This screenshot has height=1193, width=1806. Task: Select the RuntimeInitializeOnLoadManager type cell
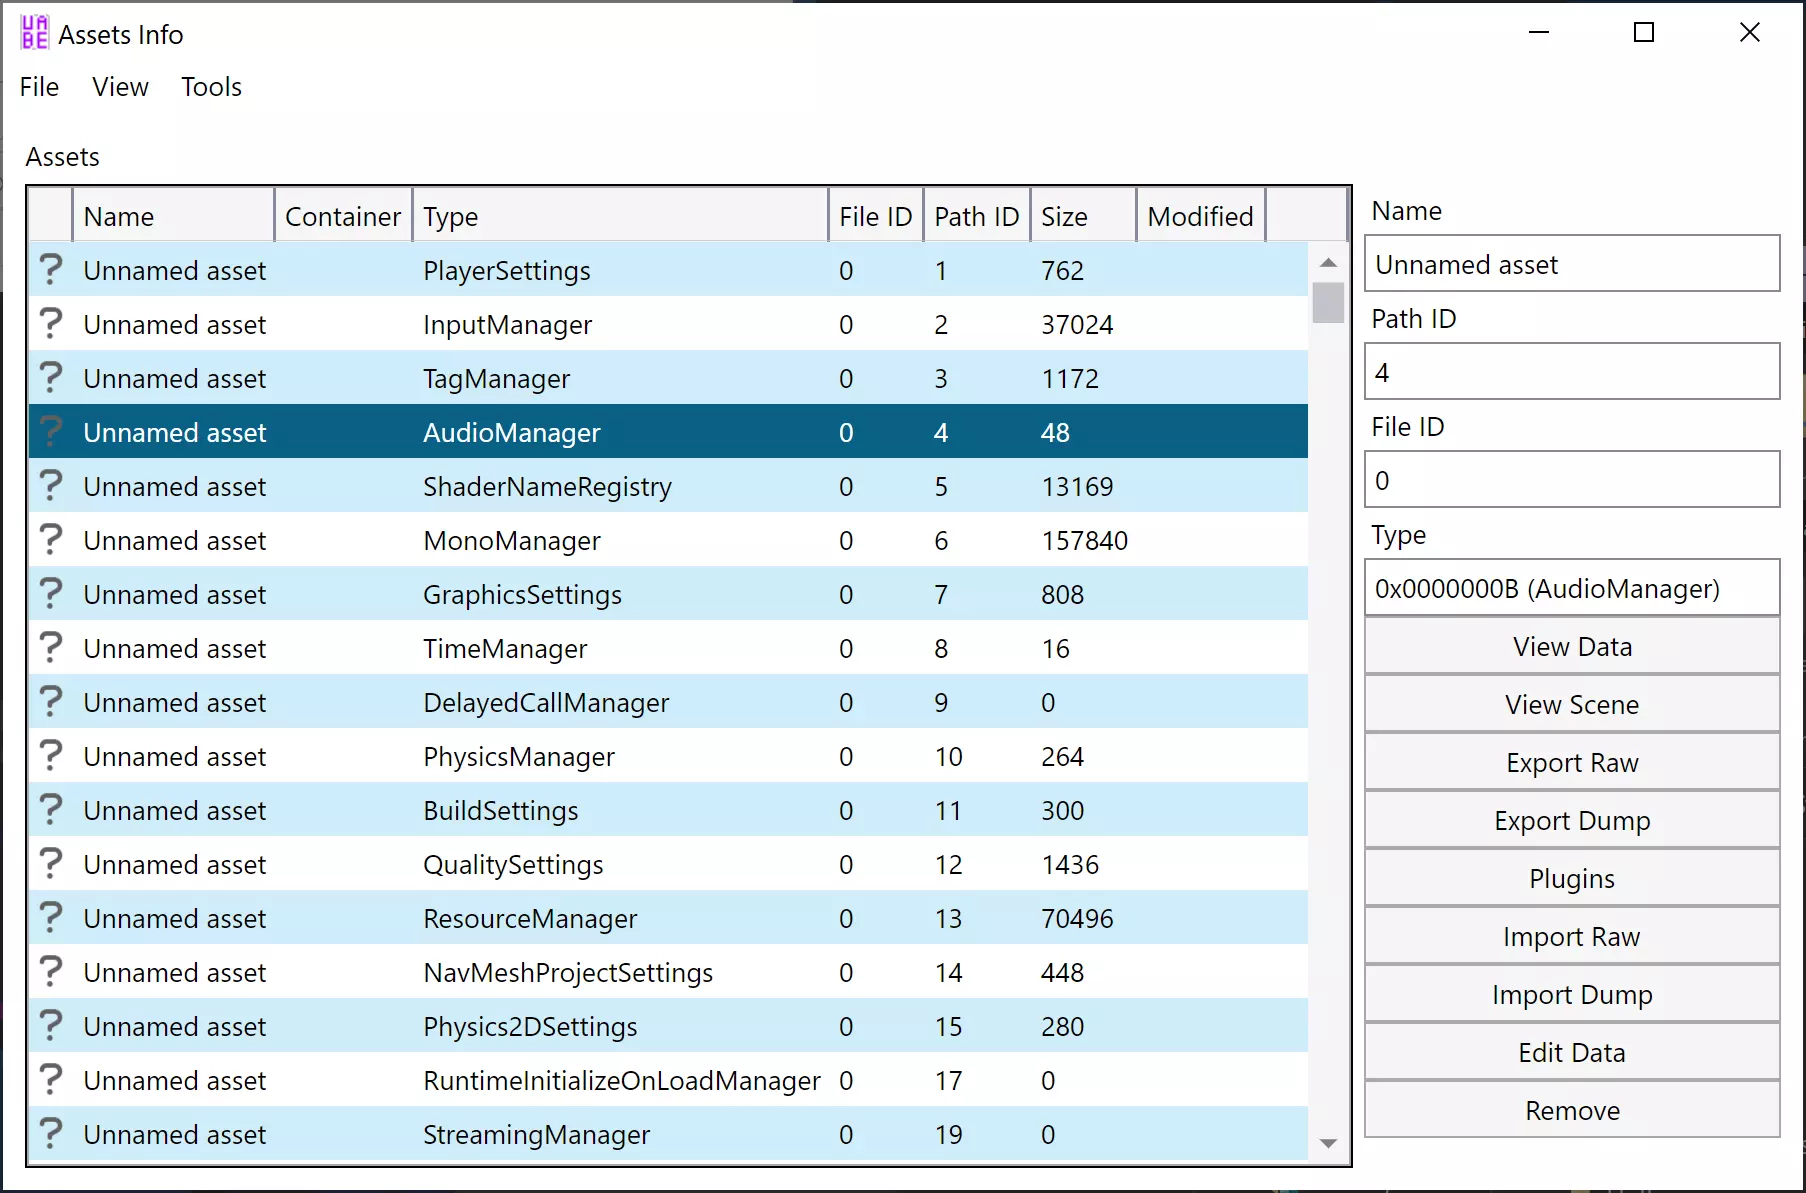point(620,1080)
